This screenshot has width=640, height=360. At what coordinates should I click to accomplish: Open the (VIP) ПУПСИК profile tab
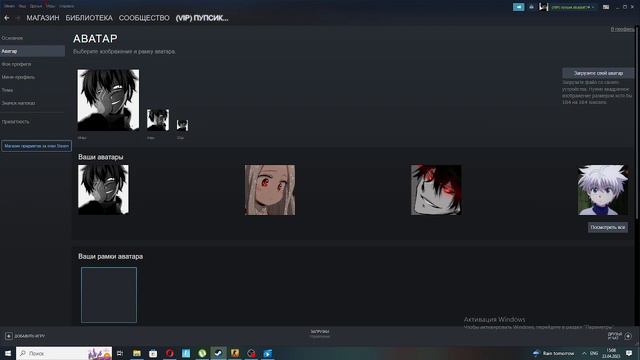[202, 18]
